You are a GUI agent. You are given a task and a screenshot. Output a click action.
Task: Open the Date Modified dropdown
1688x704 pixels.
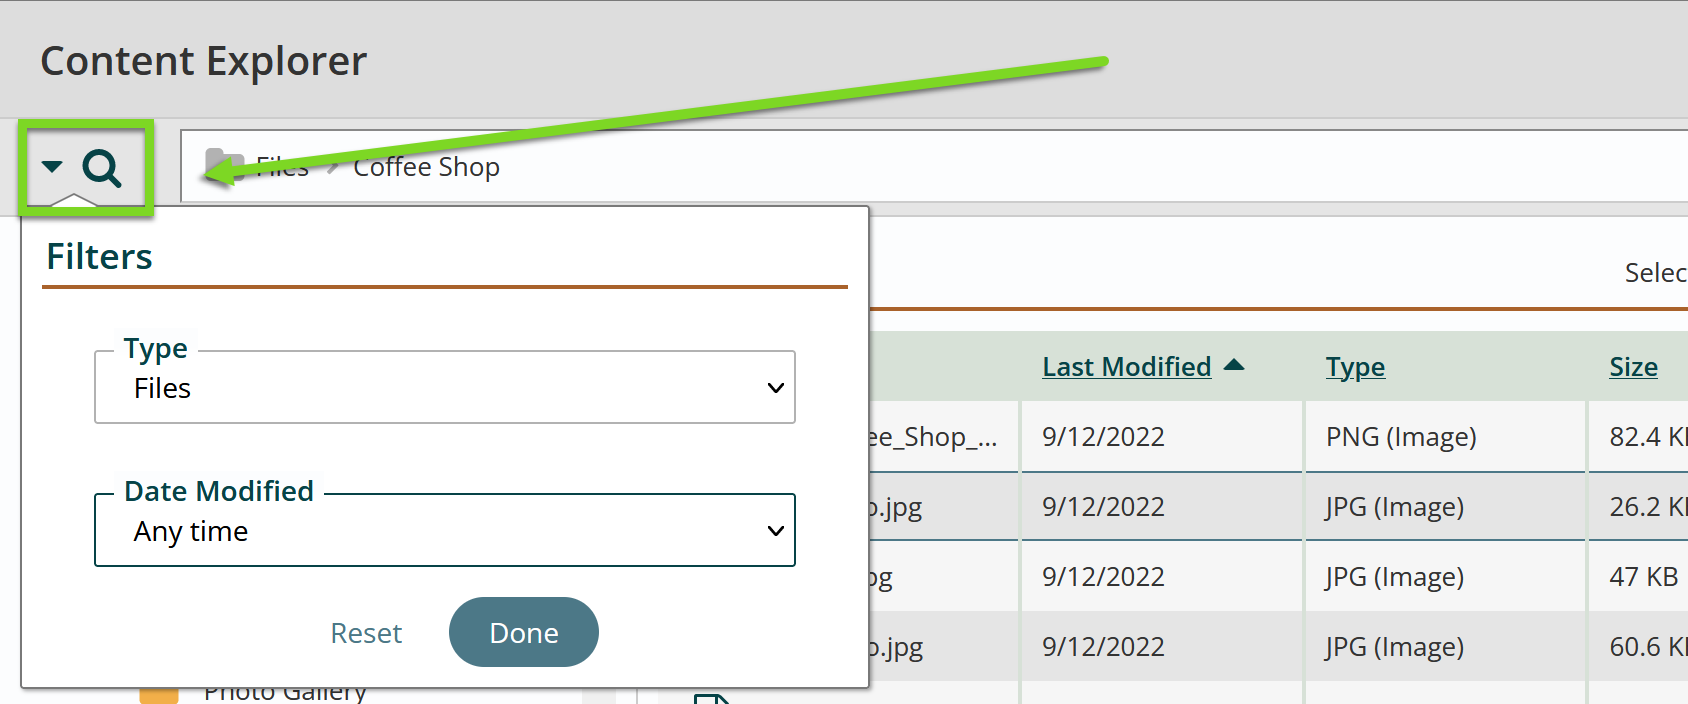[x=445, y=531]
